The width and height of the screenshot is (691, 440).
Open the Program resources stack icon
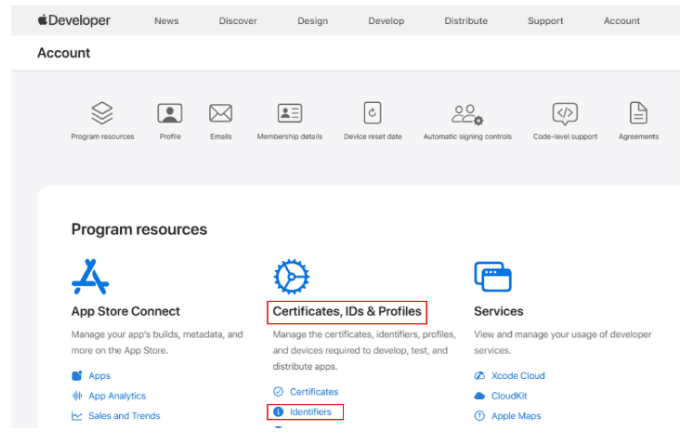point(102,113)
